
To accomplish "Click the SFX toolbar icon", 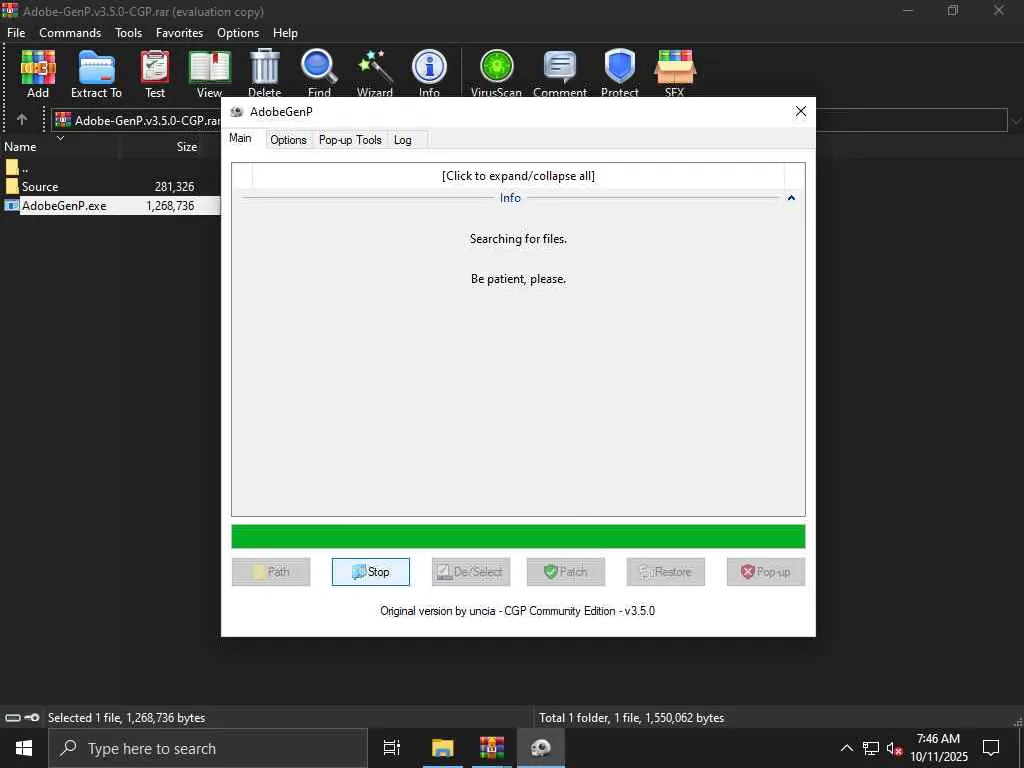I will pos(675,73).
